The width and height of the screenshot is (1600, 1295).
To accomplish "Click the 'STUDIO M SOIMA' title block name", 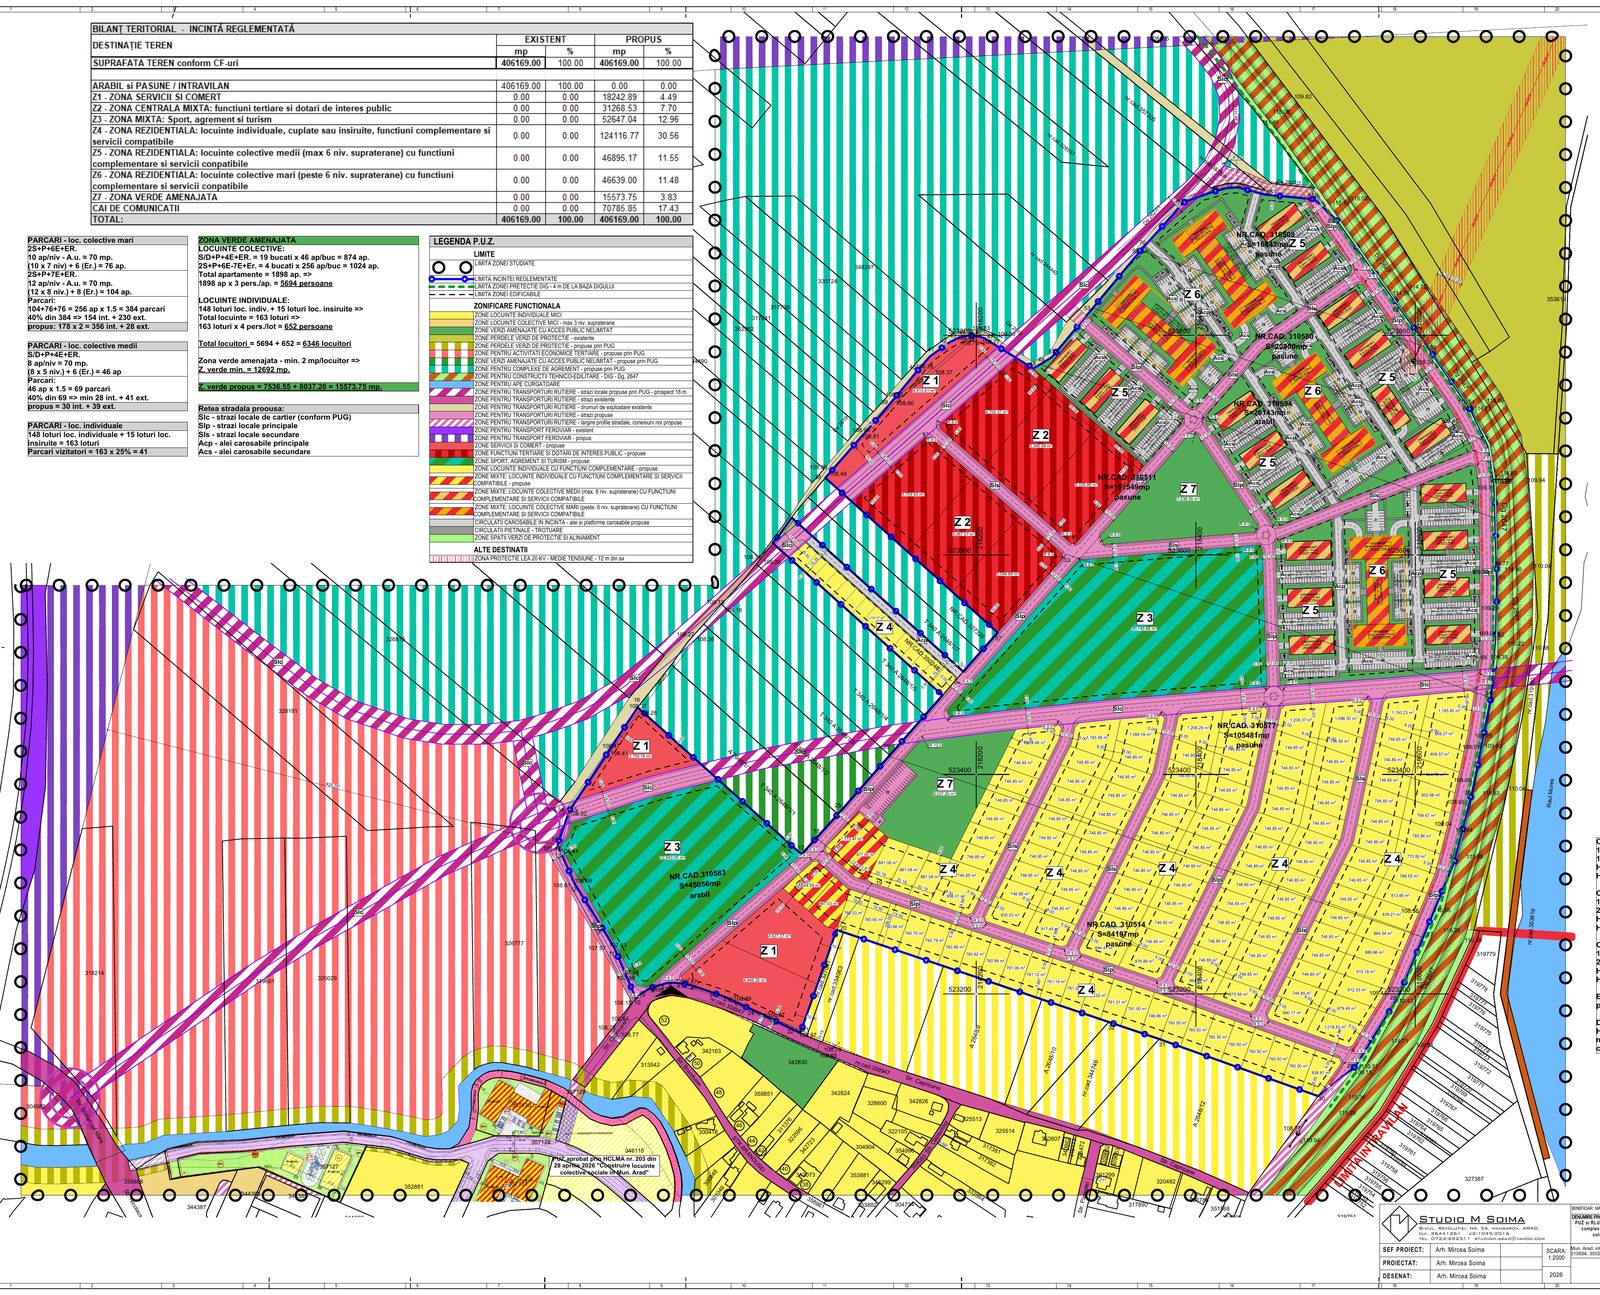I will [x=1472, y=1219].
